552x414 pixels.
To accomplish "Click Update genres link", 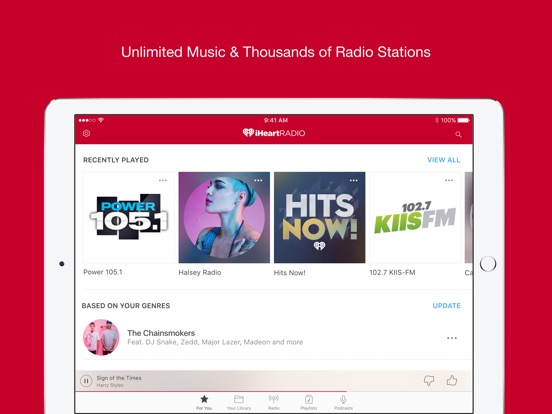I will (x=446, y=306).
